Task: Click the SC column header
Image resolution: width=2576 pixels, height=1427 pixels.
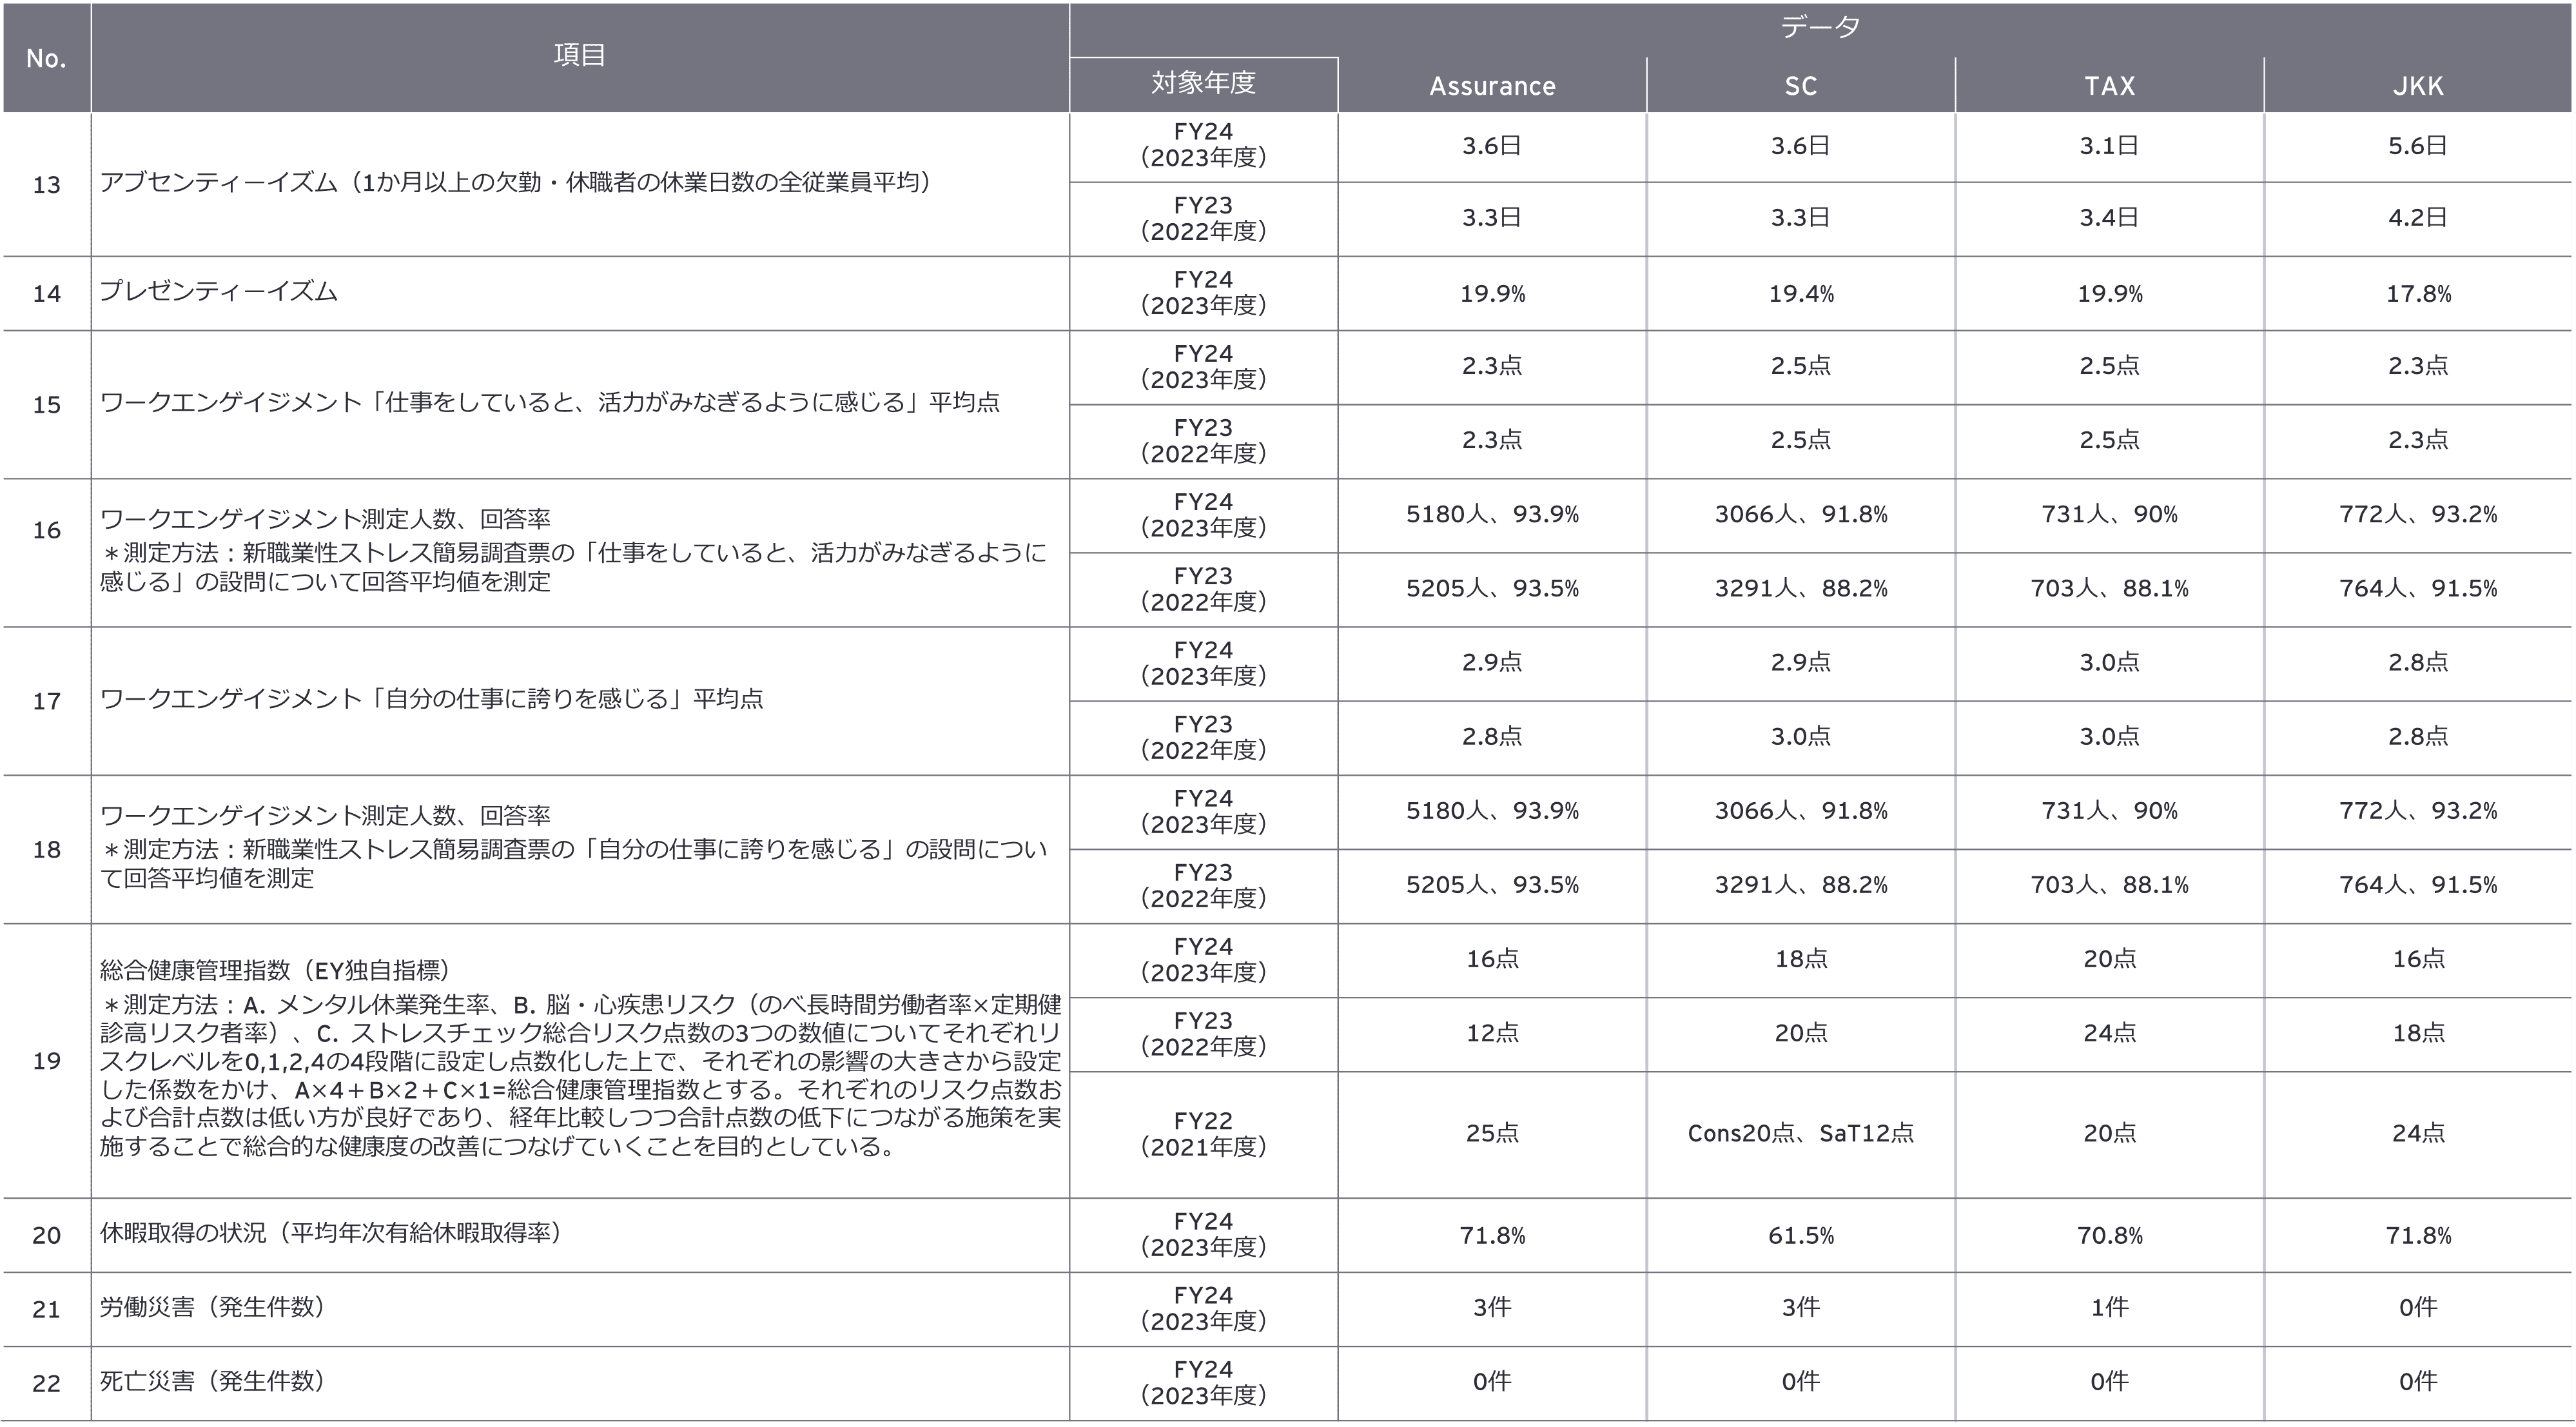Action: [x=1800, y=86]
